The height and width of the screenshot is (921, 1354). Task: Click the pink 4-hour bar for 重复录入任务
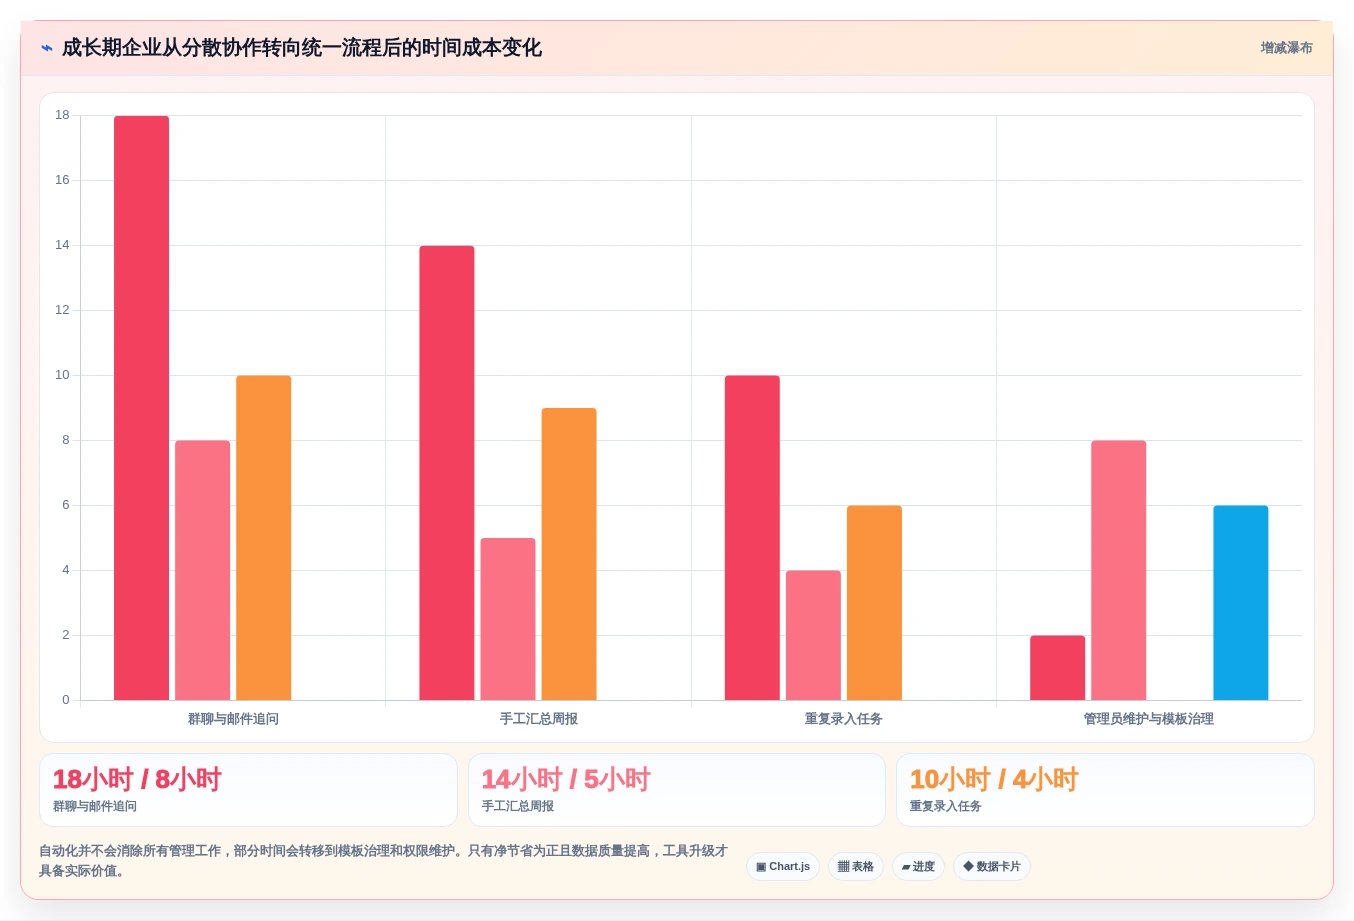pyautogui.click(x=813, y=635)
